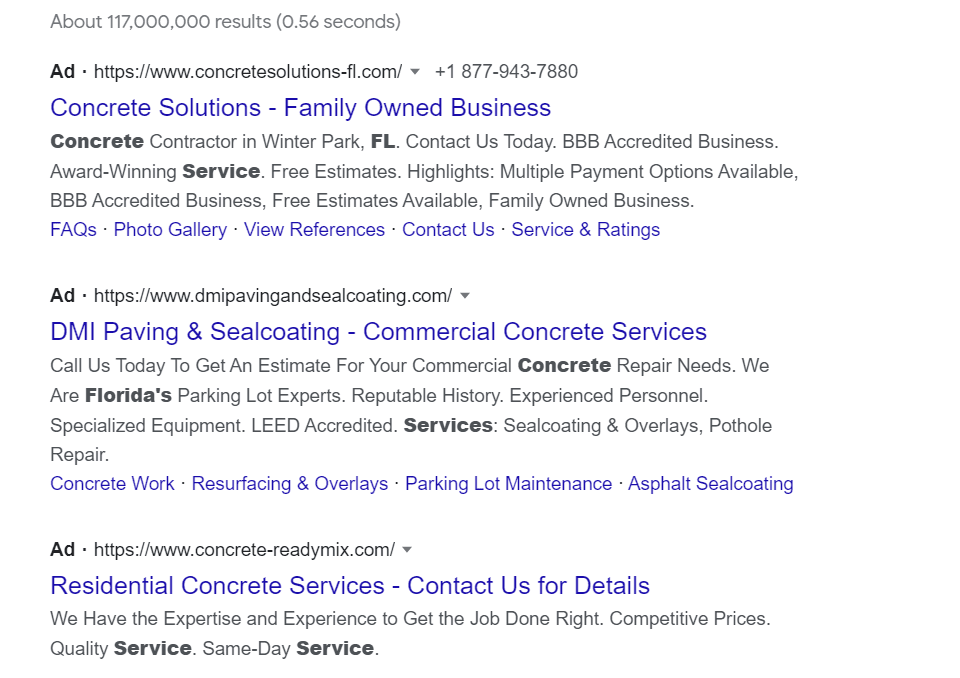Visit the Concrete Work sitelink
The height and width of the screenshot is (678, 960).
tap(112, 484)
